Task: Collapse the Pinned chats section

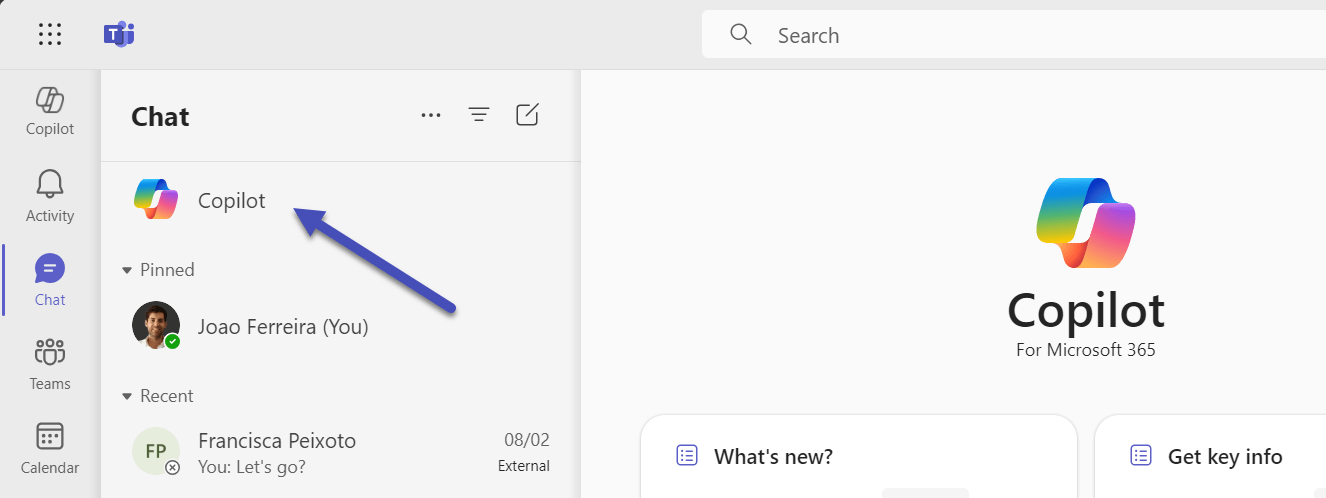Action: point(127,270)
